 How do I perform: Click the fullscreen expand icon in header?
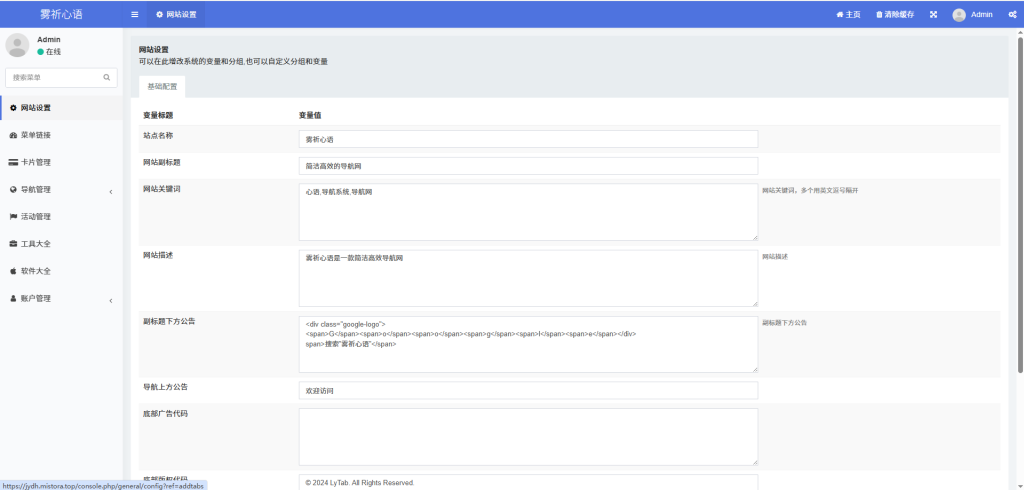tap(933, 15)
